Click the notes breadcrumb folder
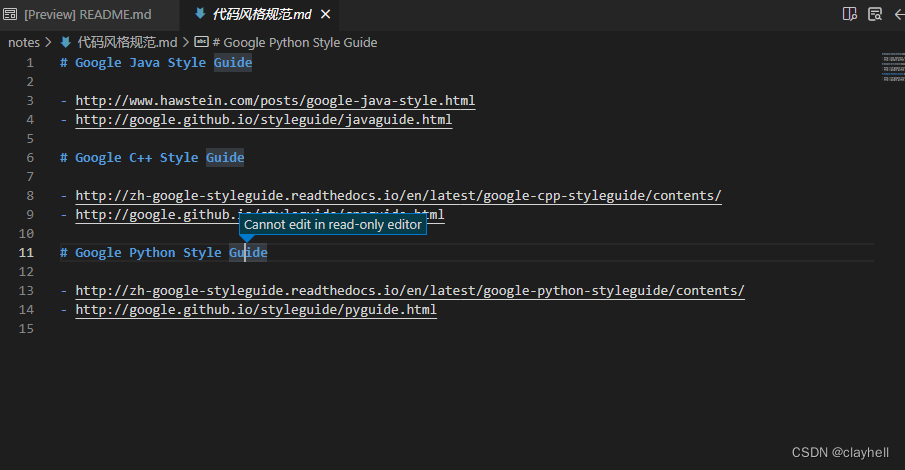905x470 pixels. pos(24,43)
